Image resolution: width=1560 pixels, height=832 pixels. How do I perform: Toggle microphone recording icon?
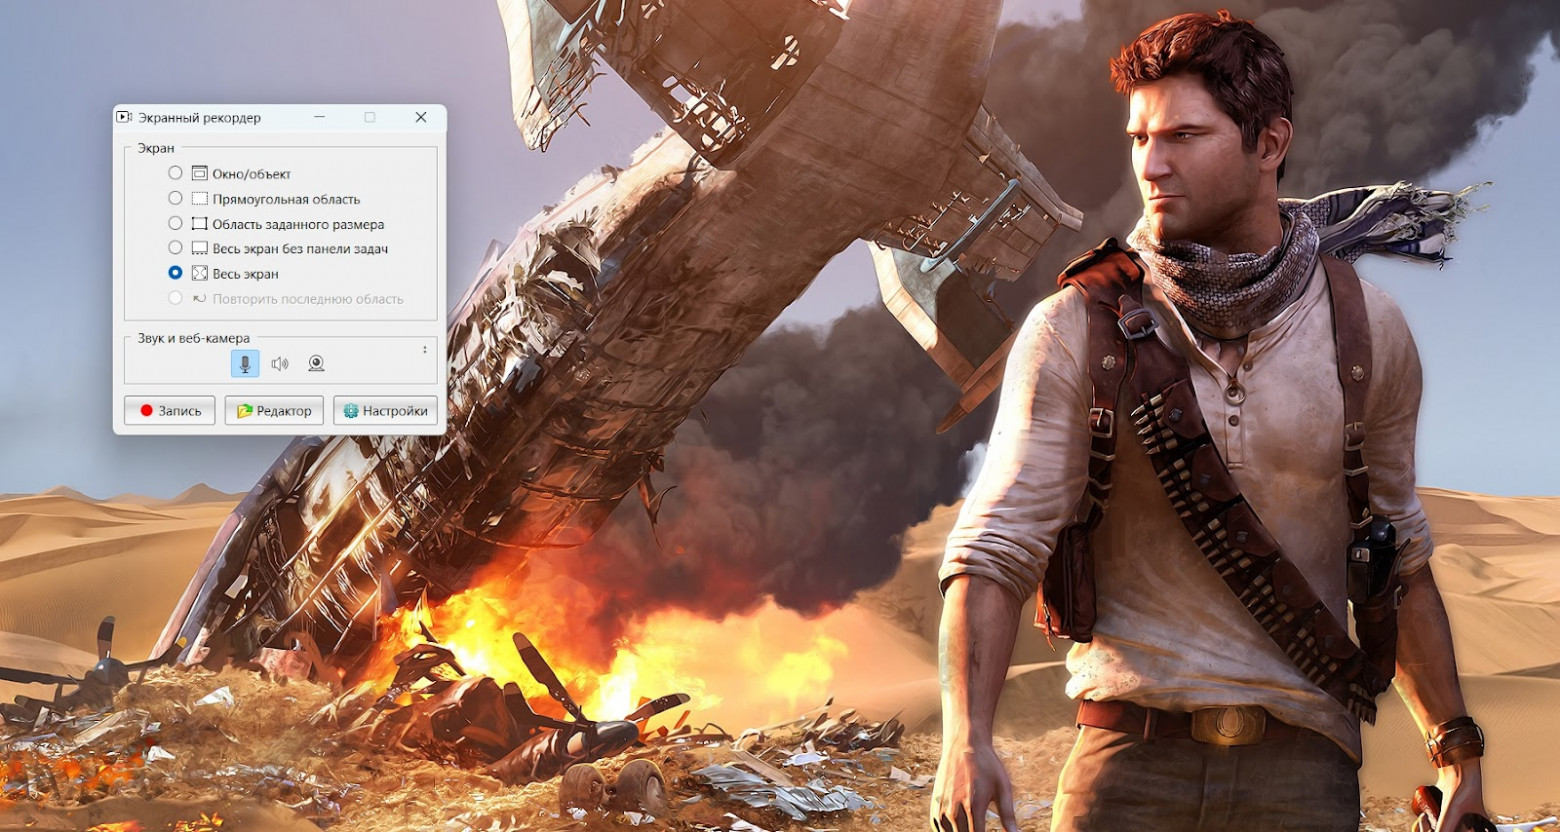pyautogui.click(x=245, y=364)
